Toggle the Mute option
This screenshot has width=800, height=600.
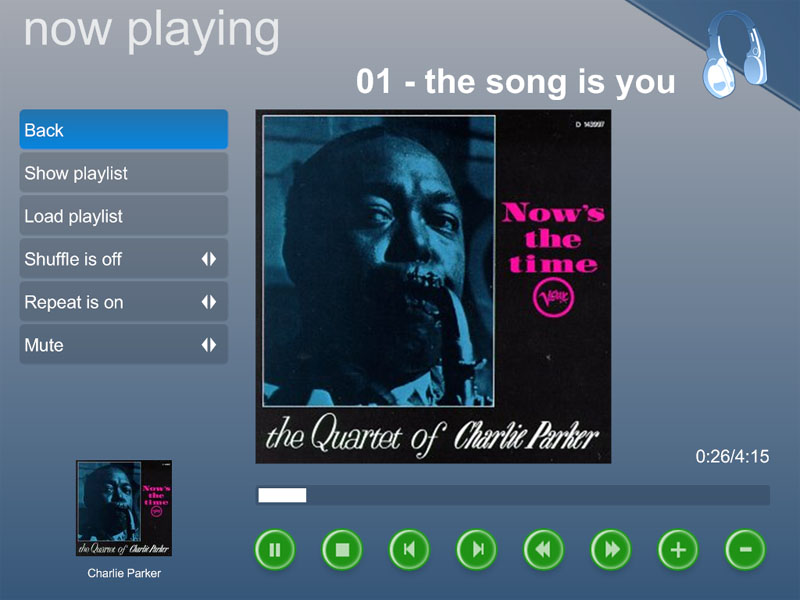point(123,345)
